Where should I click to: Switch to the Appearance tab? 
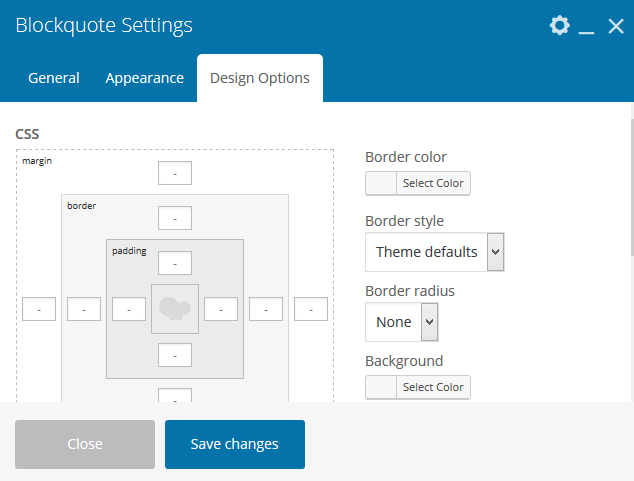(145, 78)
